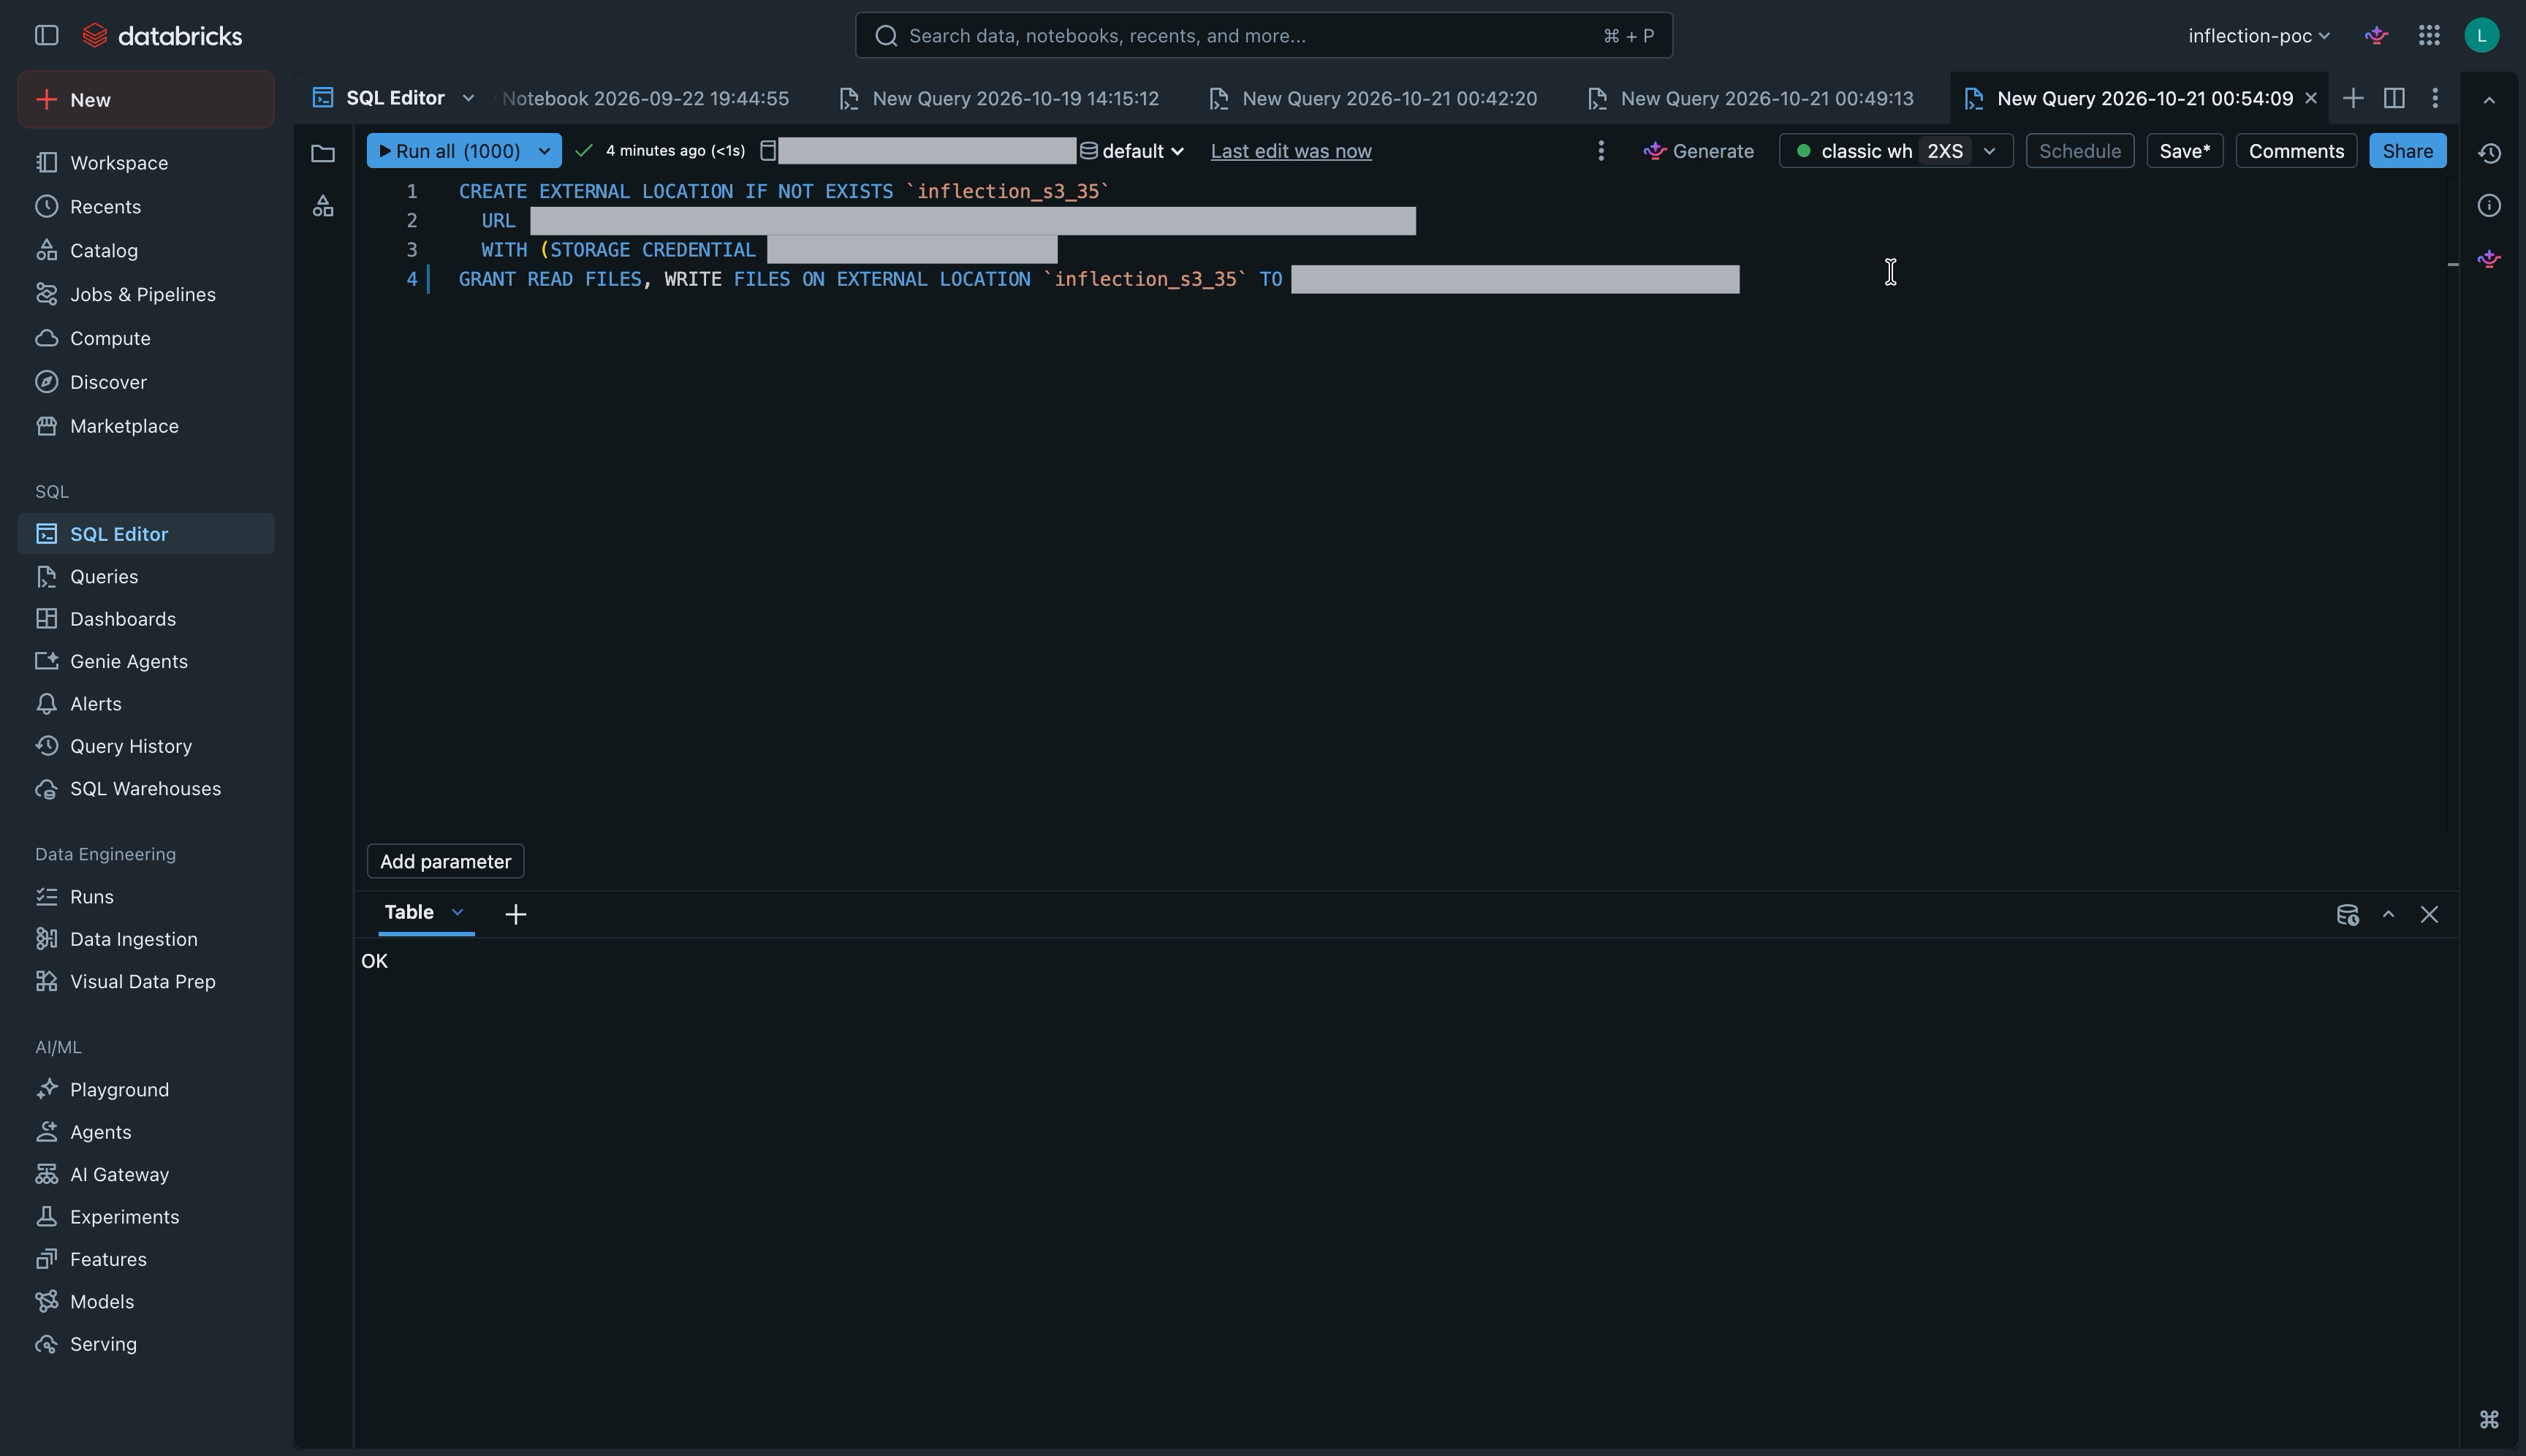Open editor toolbar kebab menu

[x=1601, y=151]
